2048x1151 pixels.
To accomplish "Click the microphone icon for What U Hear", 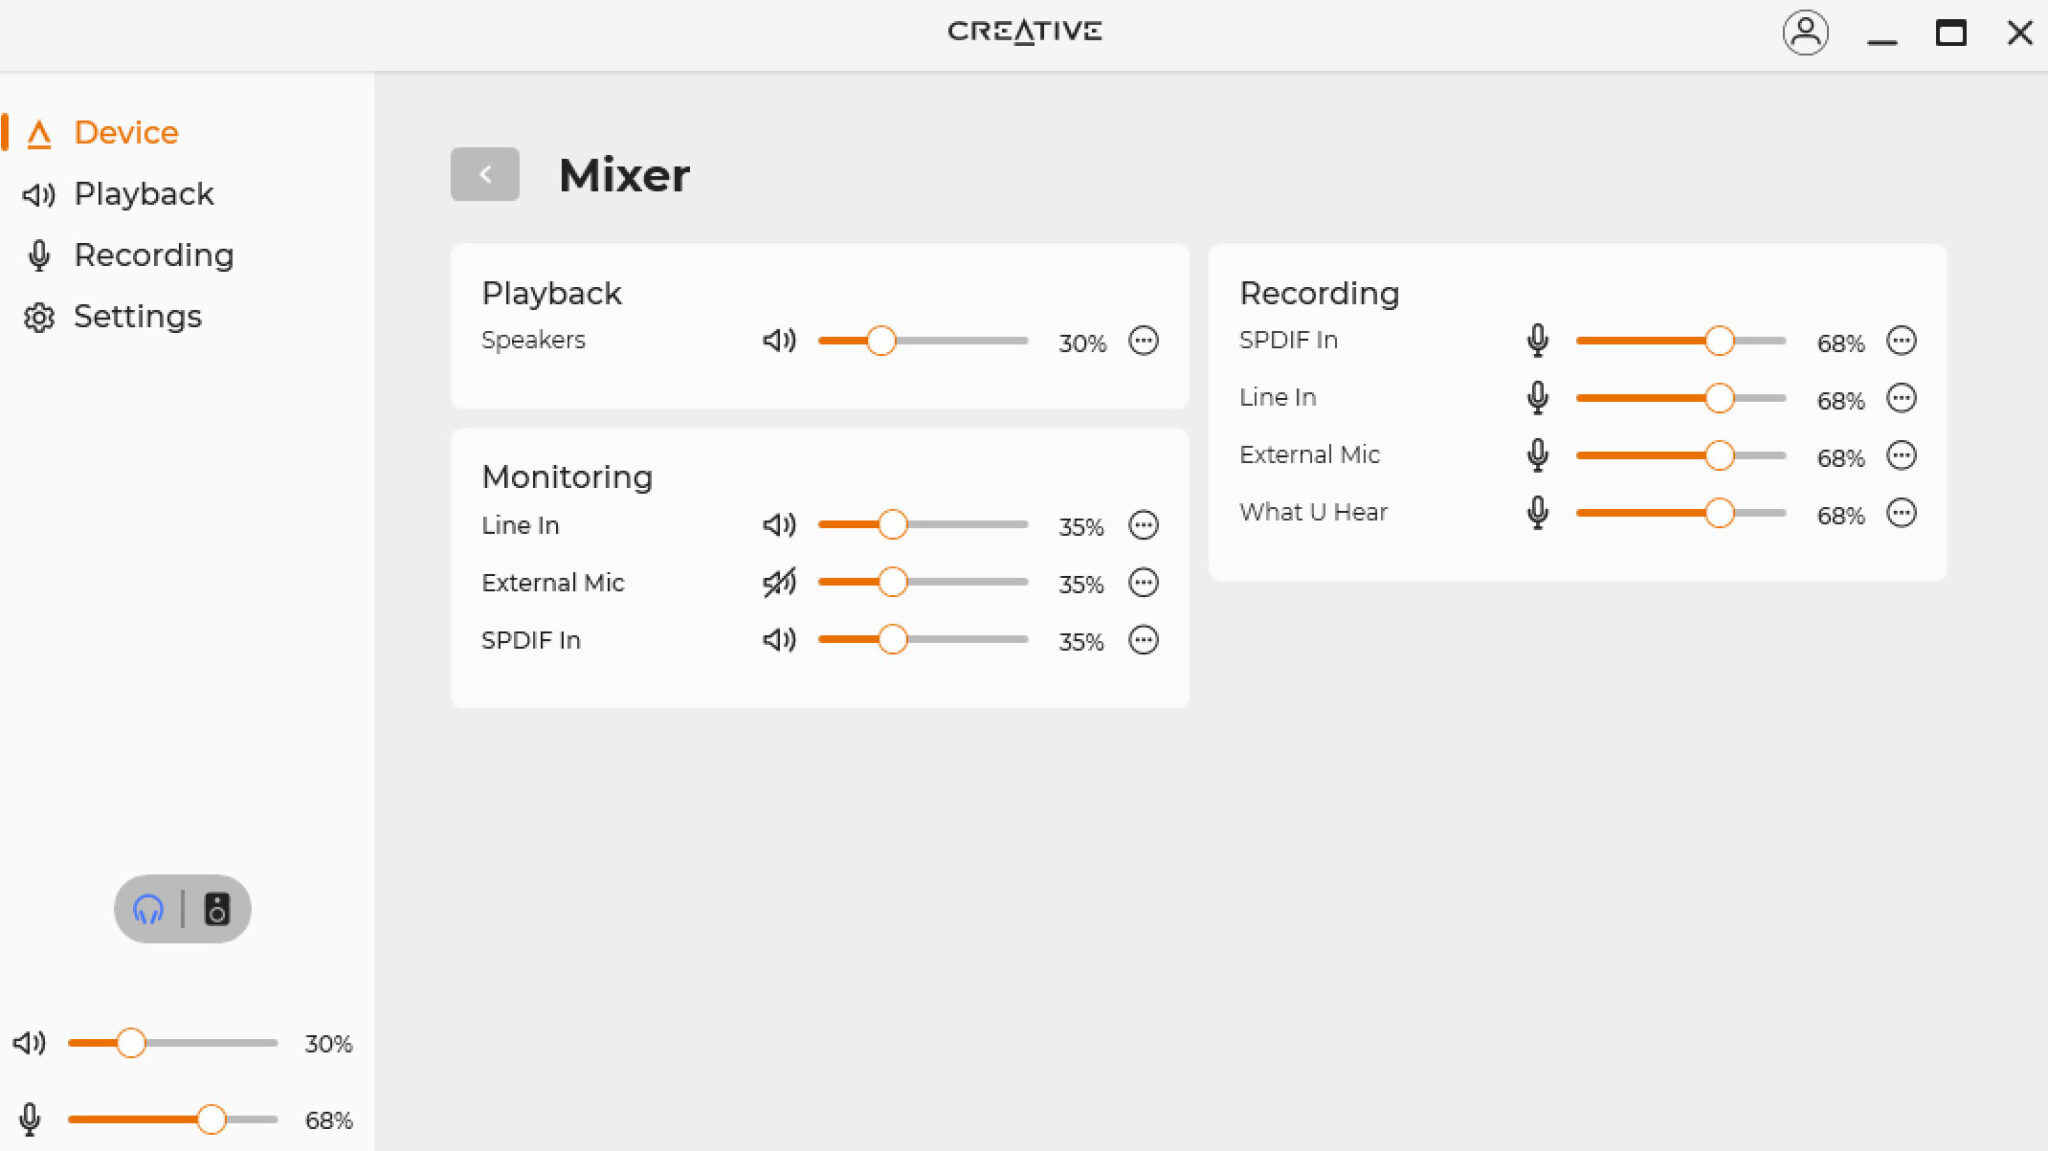I will pyautogui.click(x=1537, y=513).
